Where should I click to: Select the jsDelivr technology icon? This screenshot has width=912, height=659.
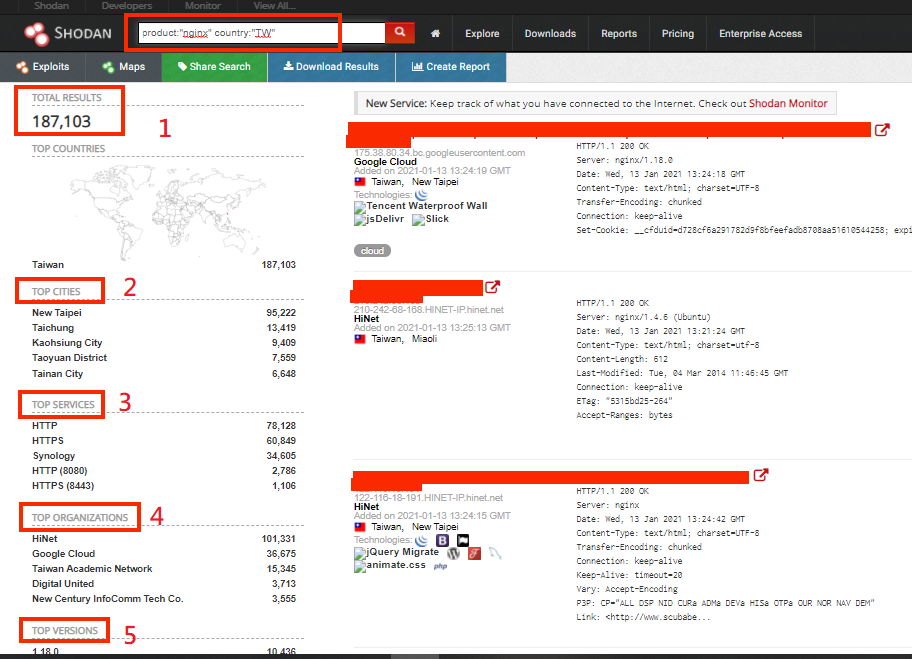(379, 219)
